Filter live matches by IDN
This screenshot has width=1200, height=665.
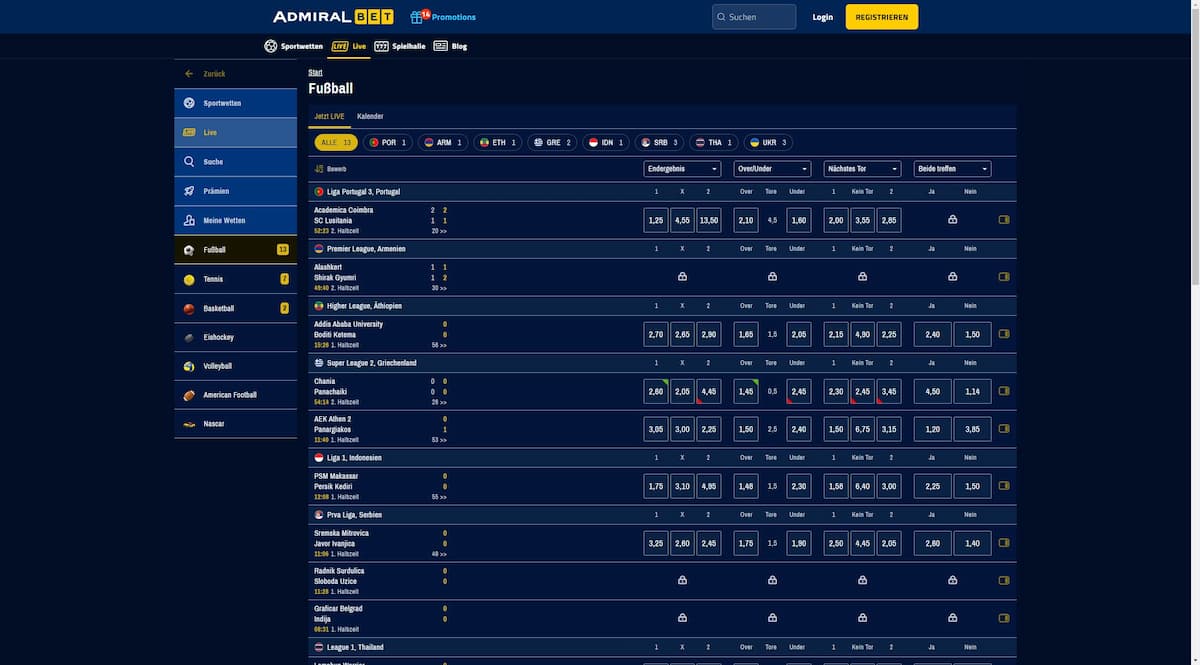click(x=606, y=142)
